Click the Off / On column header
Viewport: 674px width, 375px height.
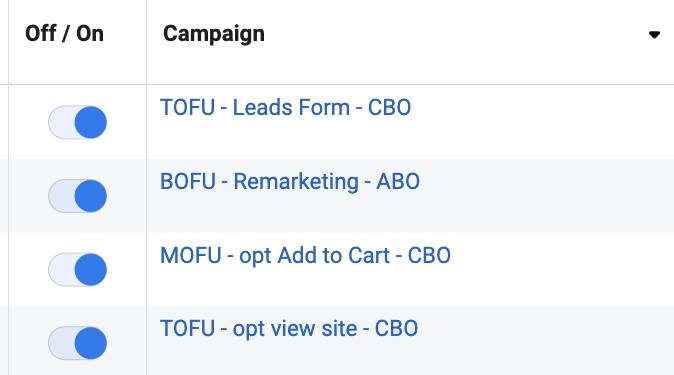pos(64,34)
